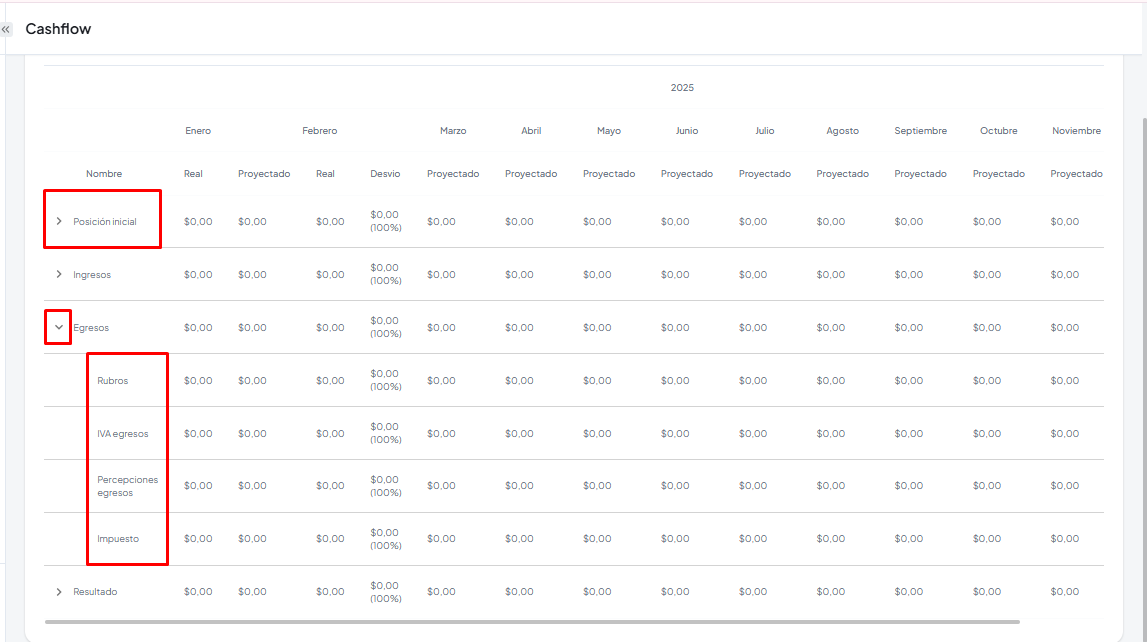Expand the Ingresos row chevron

[59, 274]
